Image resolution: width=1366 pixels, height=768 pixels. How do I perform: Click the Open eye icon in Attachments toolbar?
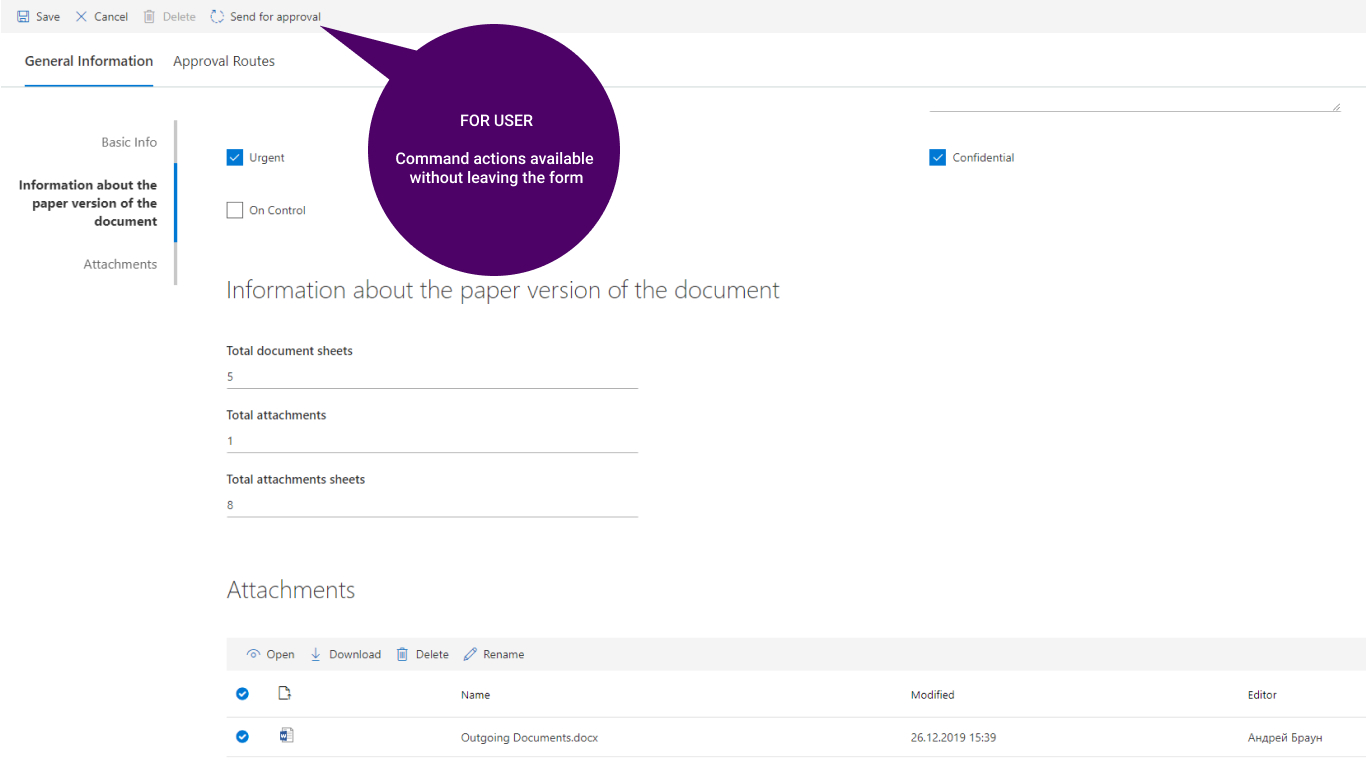[x=253, y=654]
